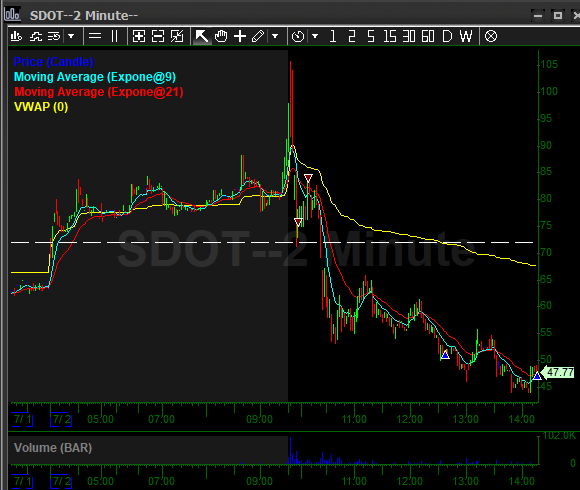Click the 11:00 label on price time axis
The height and width of the screenshot is (490, 580).
354,419
